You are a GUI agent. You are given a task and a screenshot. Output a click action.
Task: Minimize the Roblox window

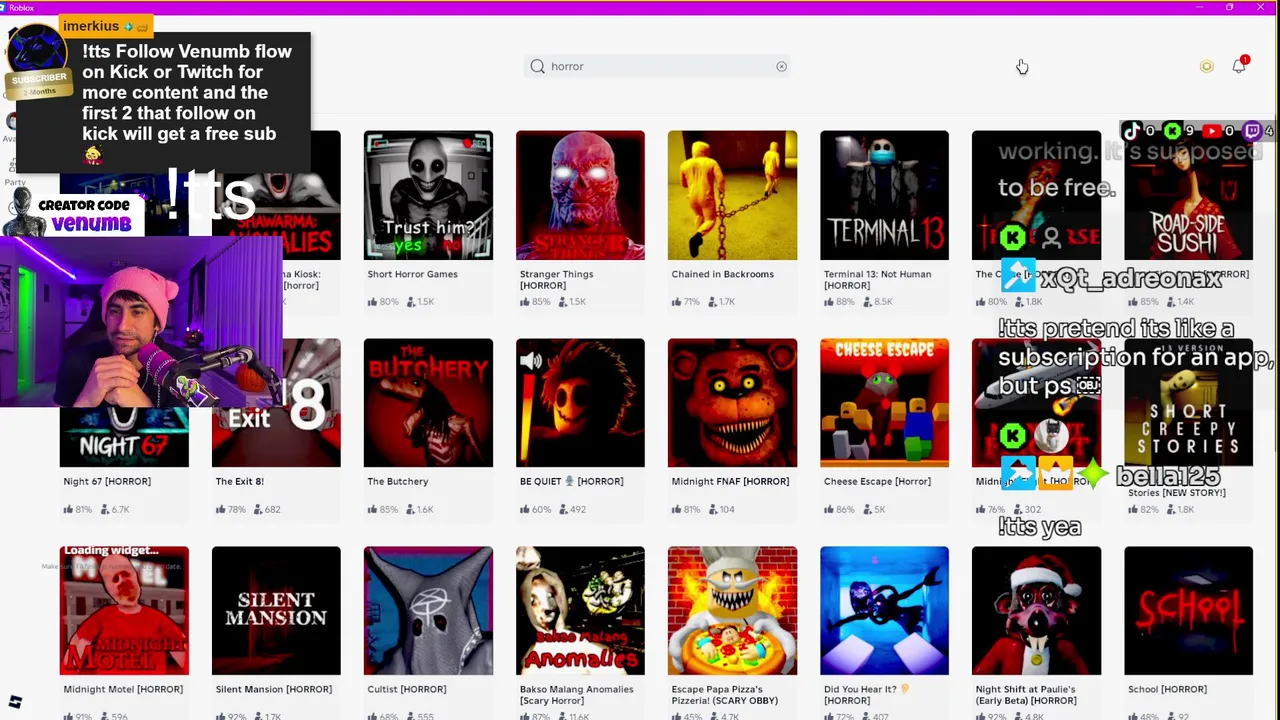pyautogui.click(x=1200, y=7)
